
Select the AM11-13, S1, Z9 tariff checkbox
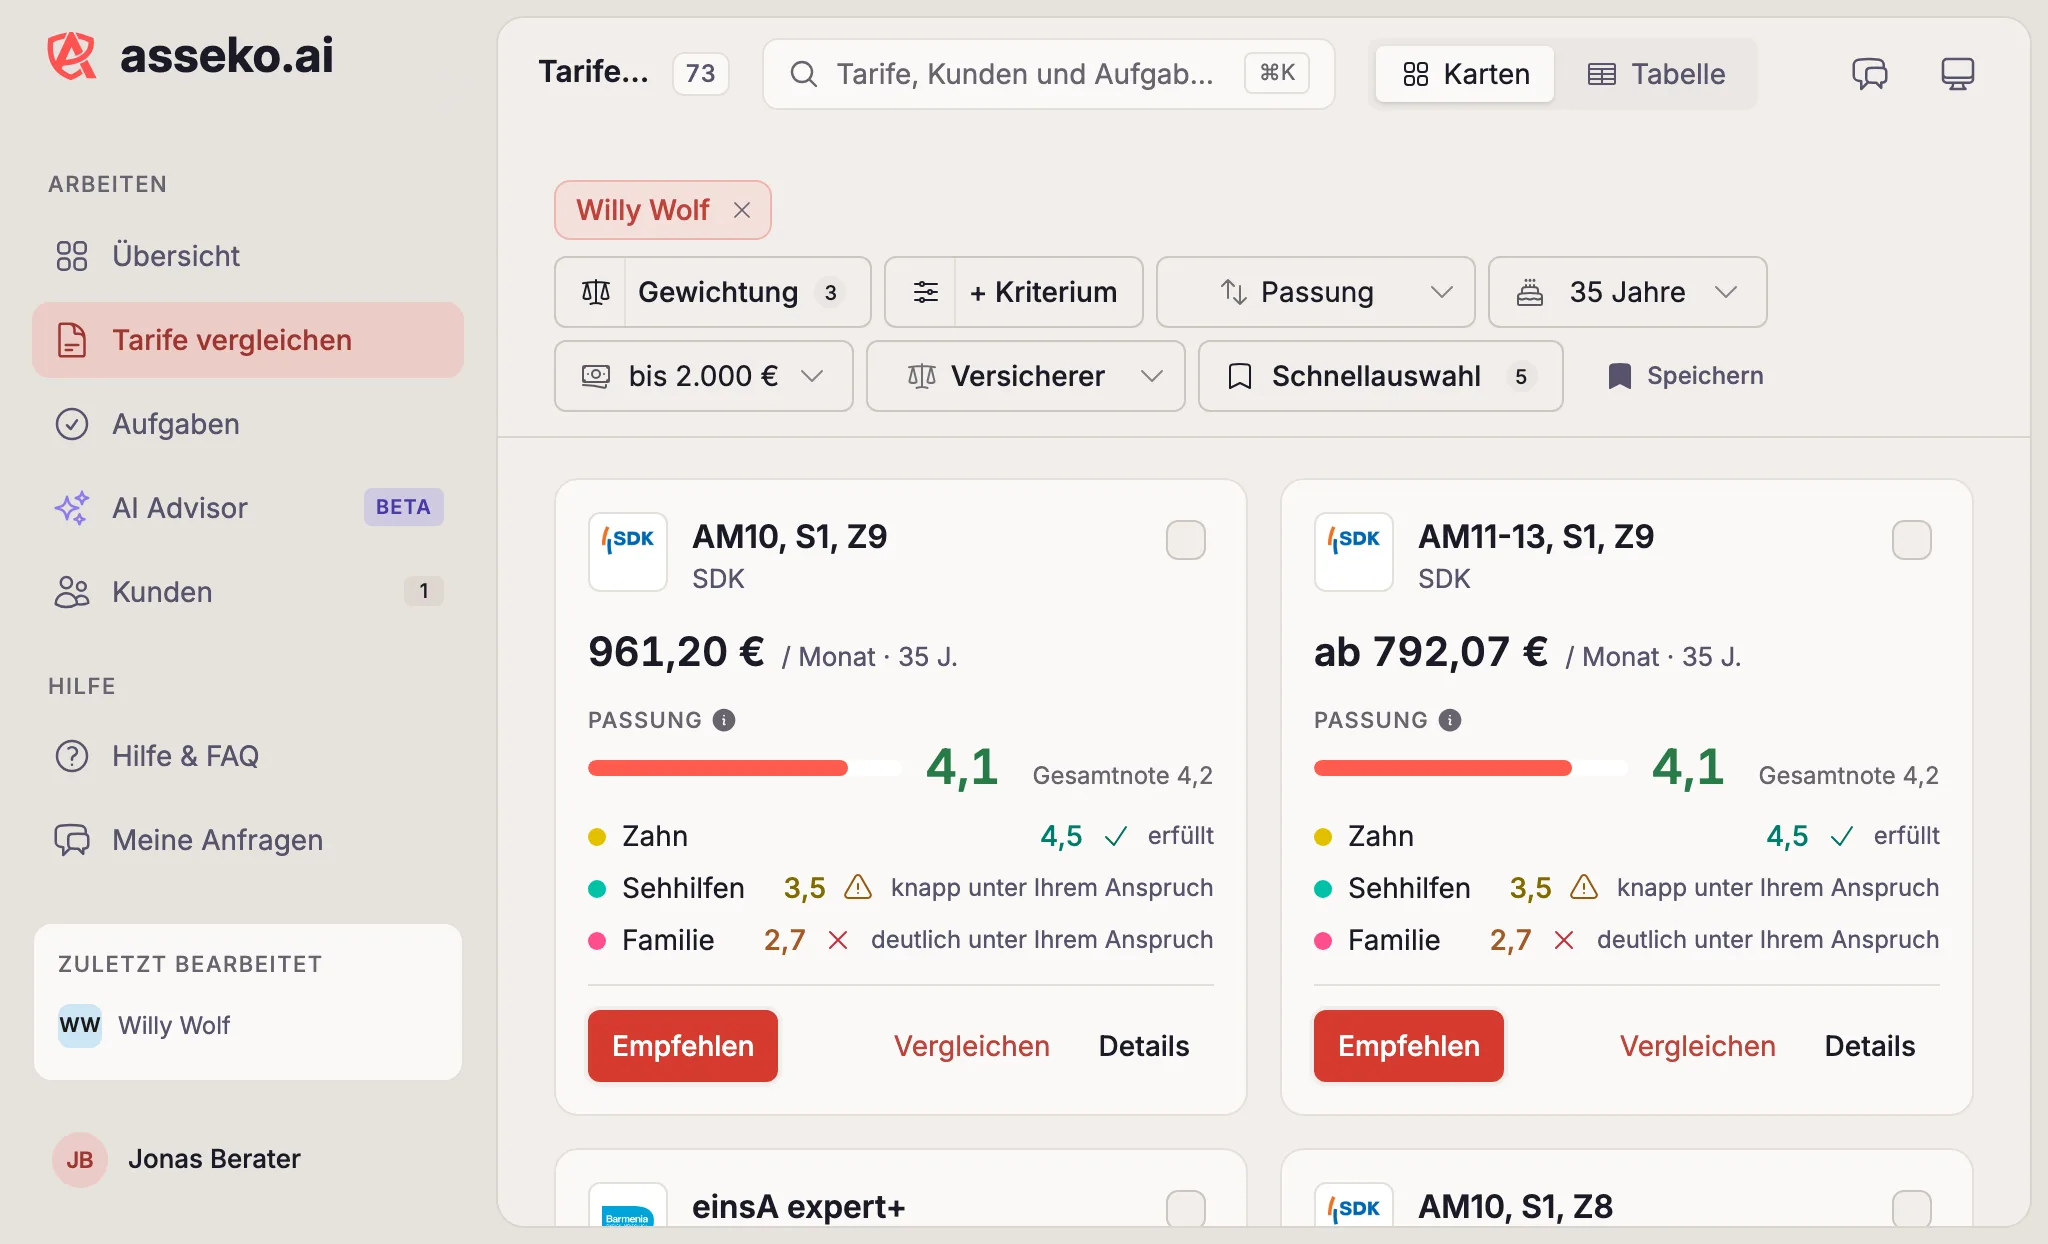(1912, 540)
